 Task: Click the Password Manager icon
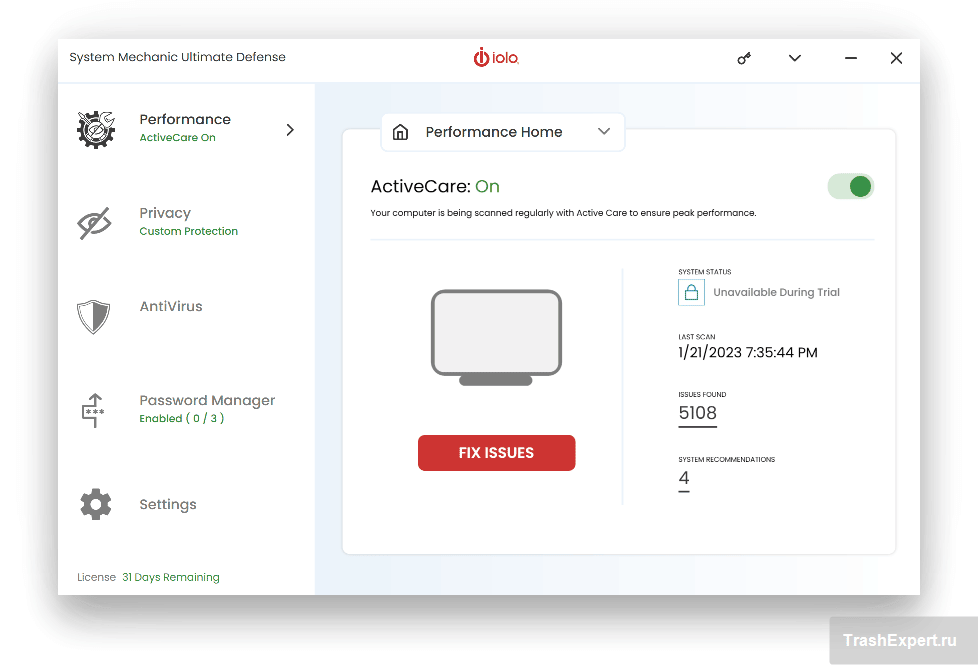tap(94, 410)
